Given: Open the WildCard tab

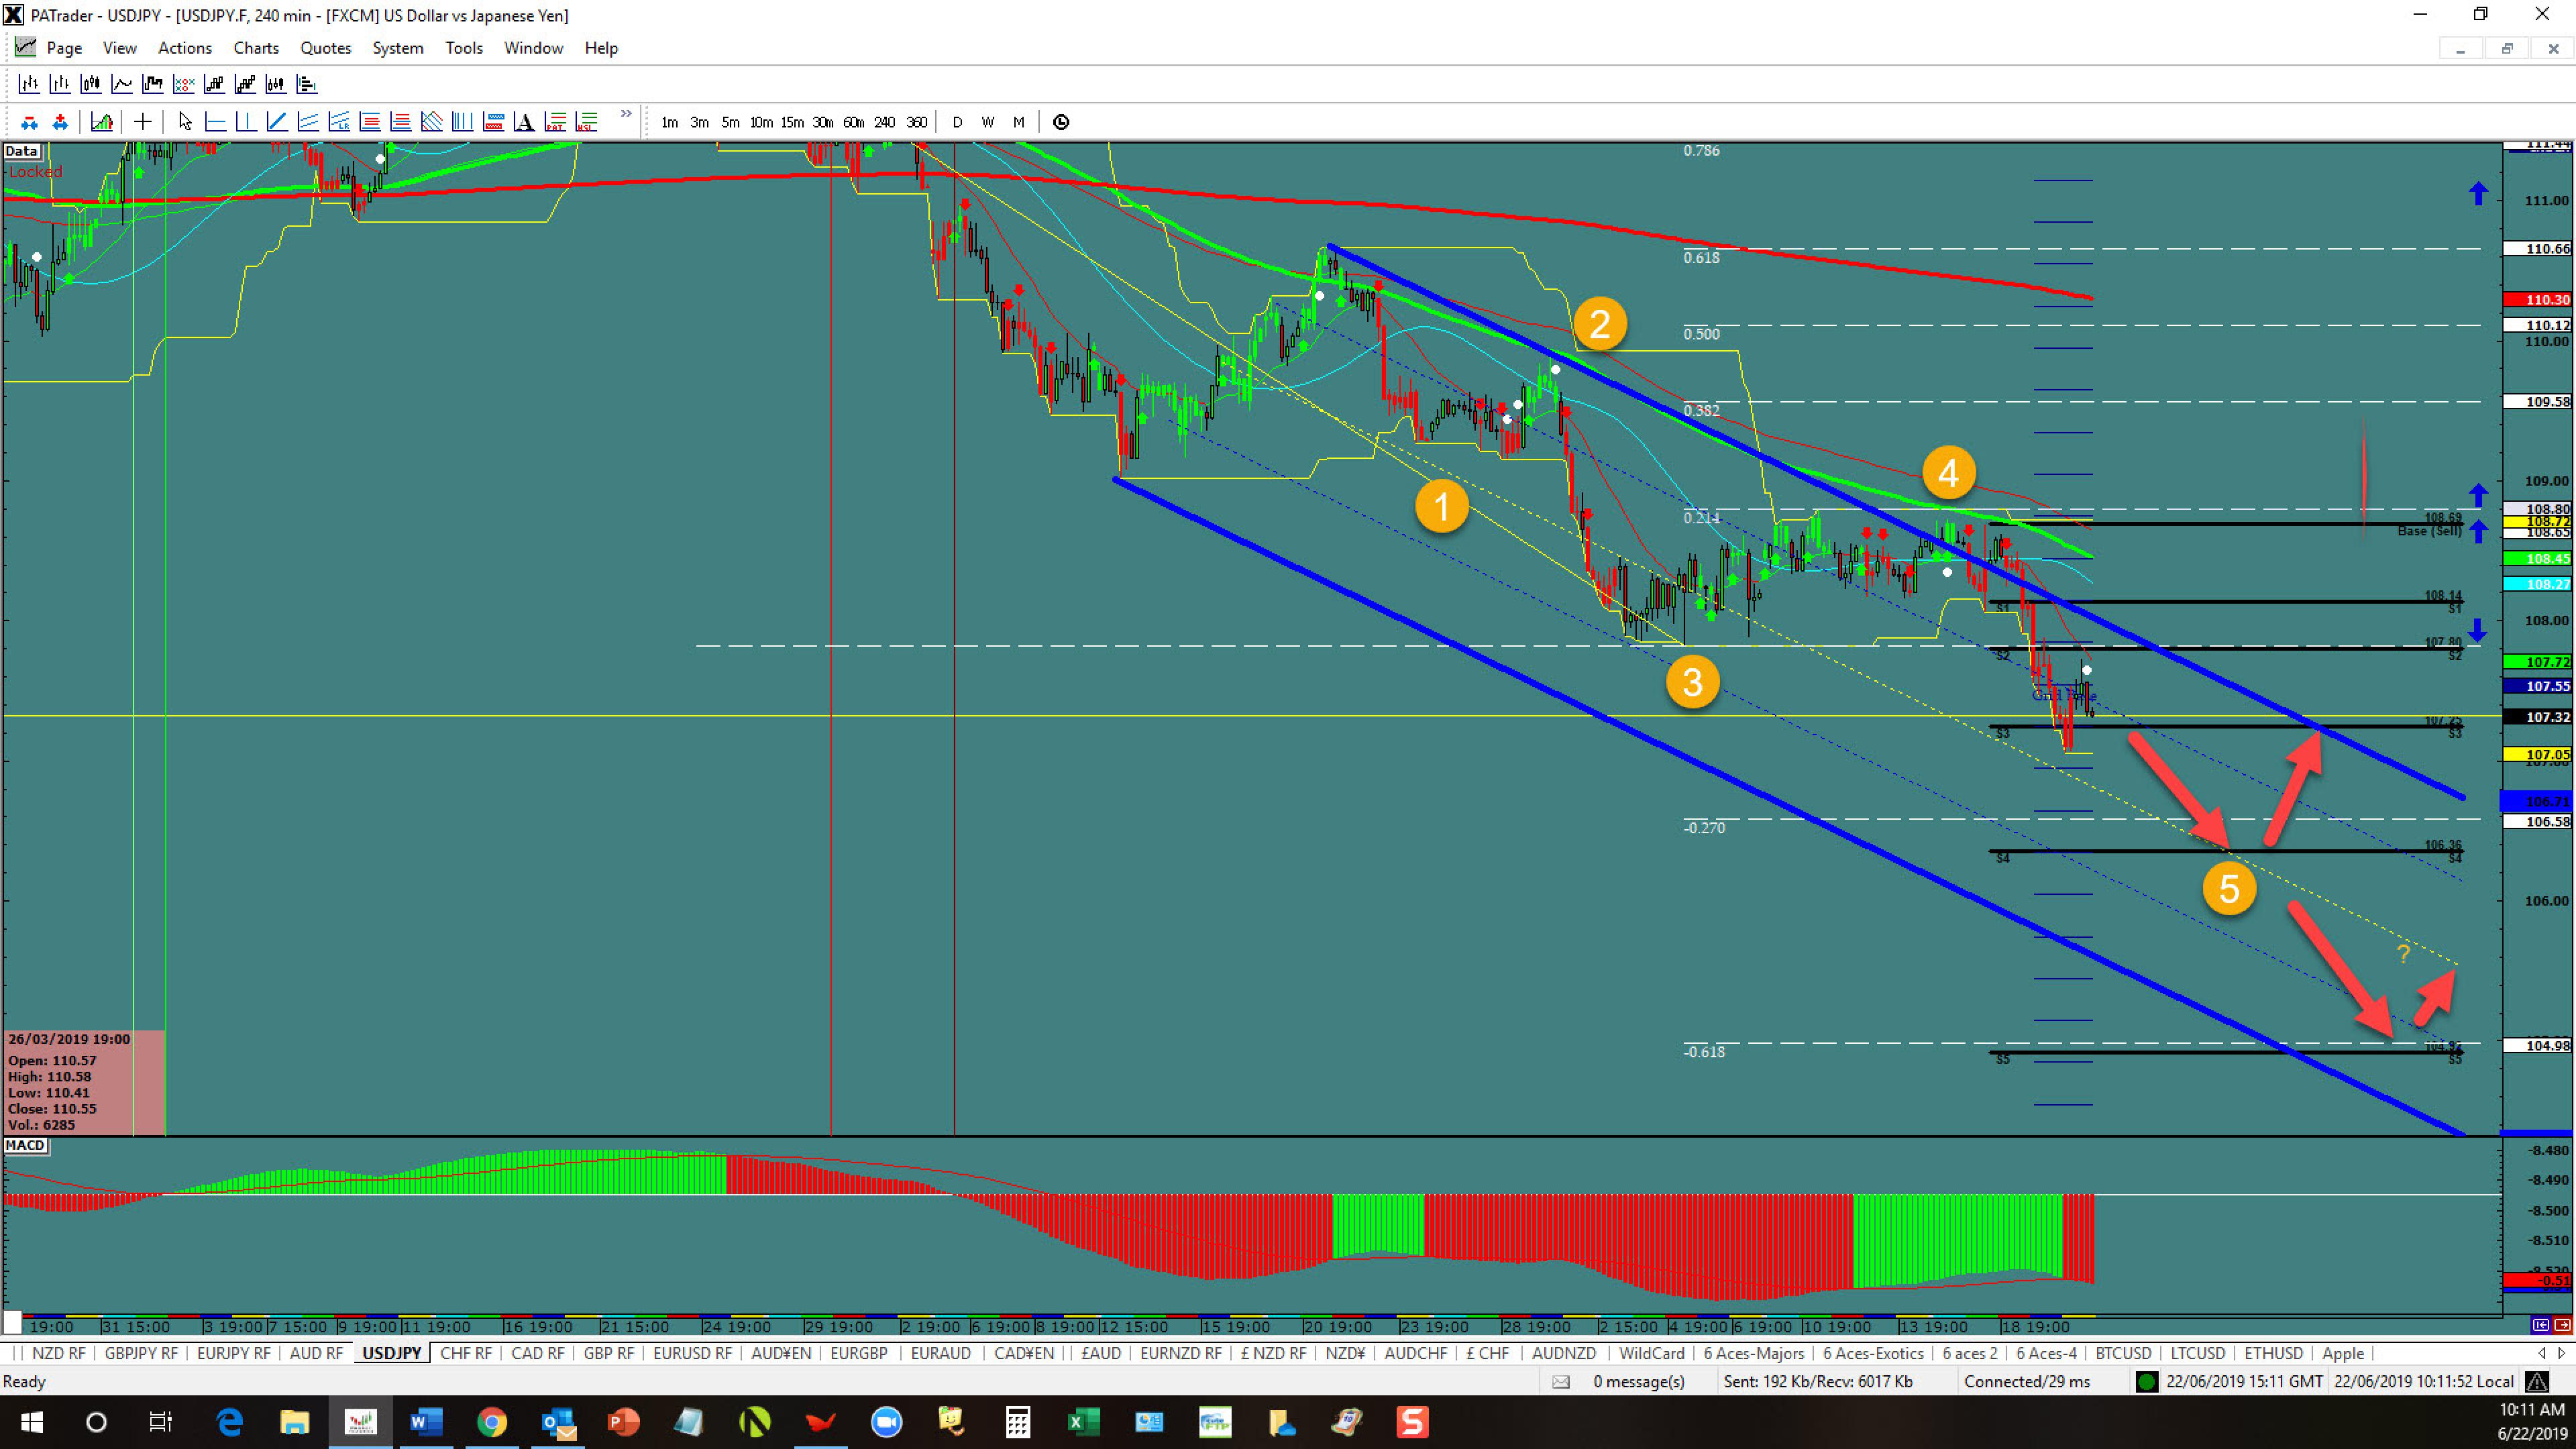Looking at the screenshot, I should pos(1651,1353).
